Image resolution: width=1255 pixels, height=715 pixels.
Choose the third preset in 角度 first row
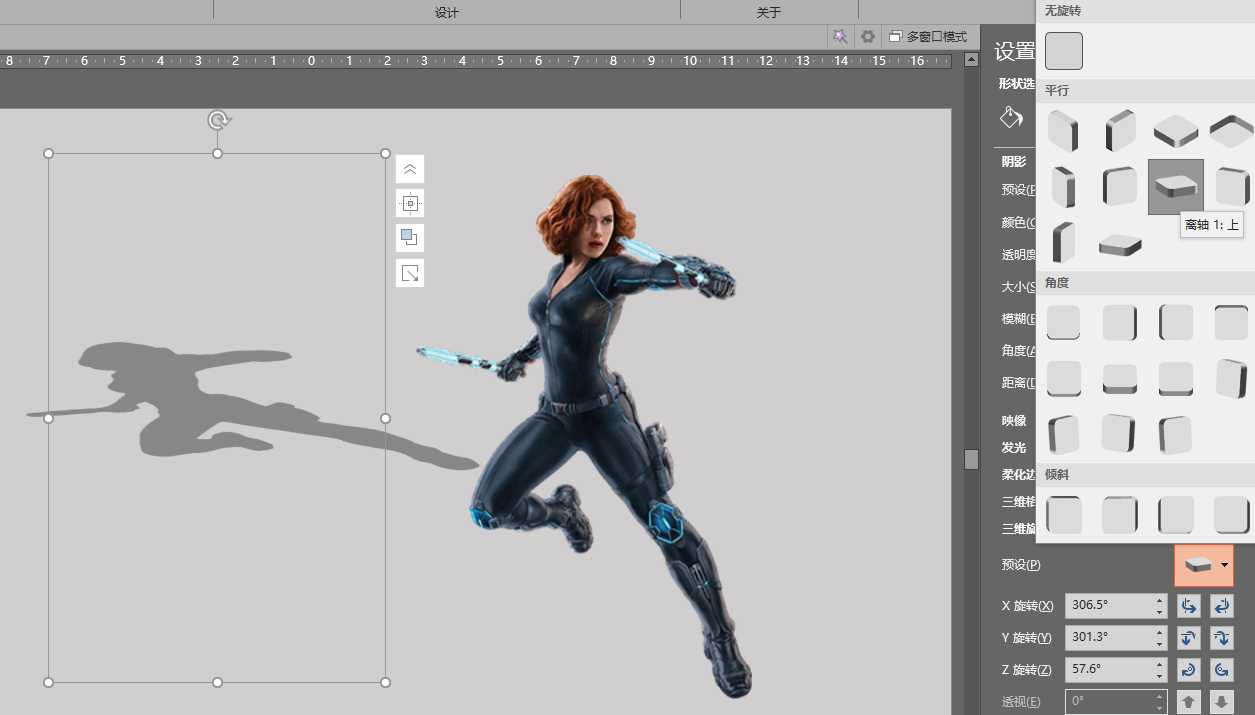1176,323
